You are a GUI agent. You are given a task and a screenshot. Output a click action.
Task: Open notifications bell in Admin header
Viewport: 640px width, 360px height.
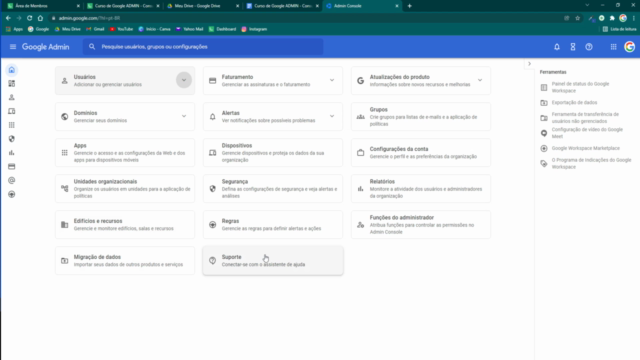[x=557, y=47]
